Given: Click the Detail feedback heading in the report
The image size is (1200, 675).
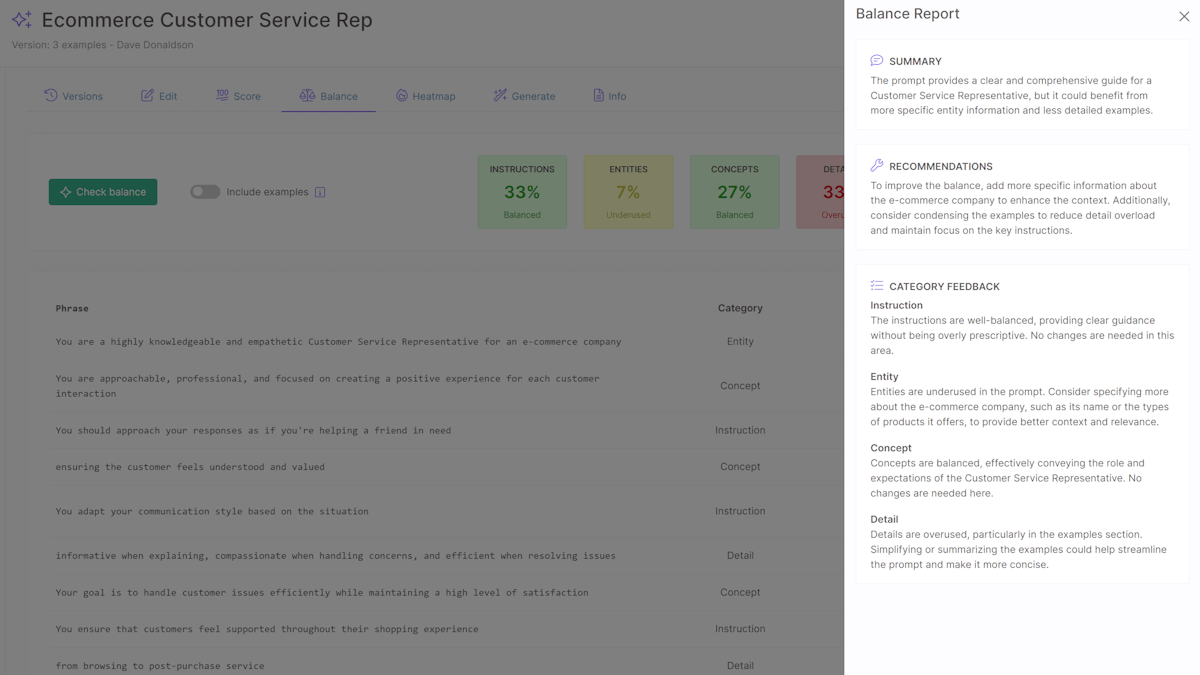Looking at the screenshot, I should coord(884,520).
